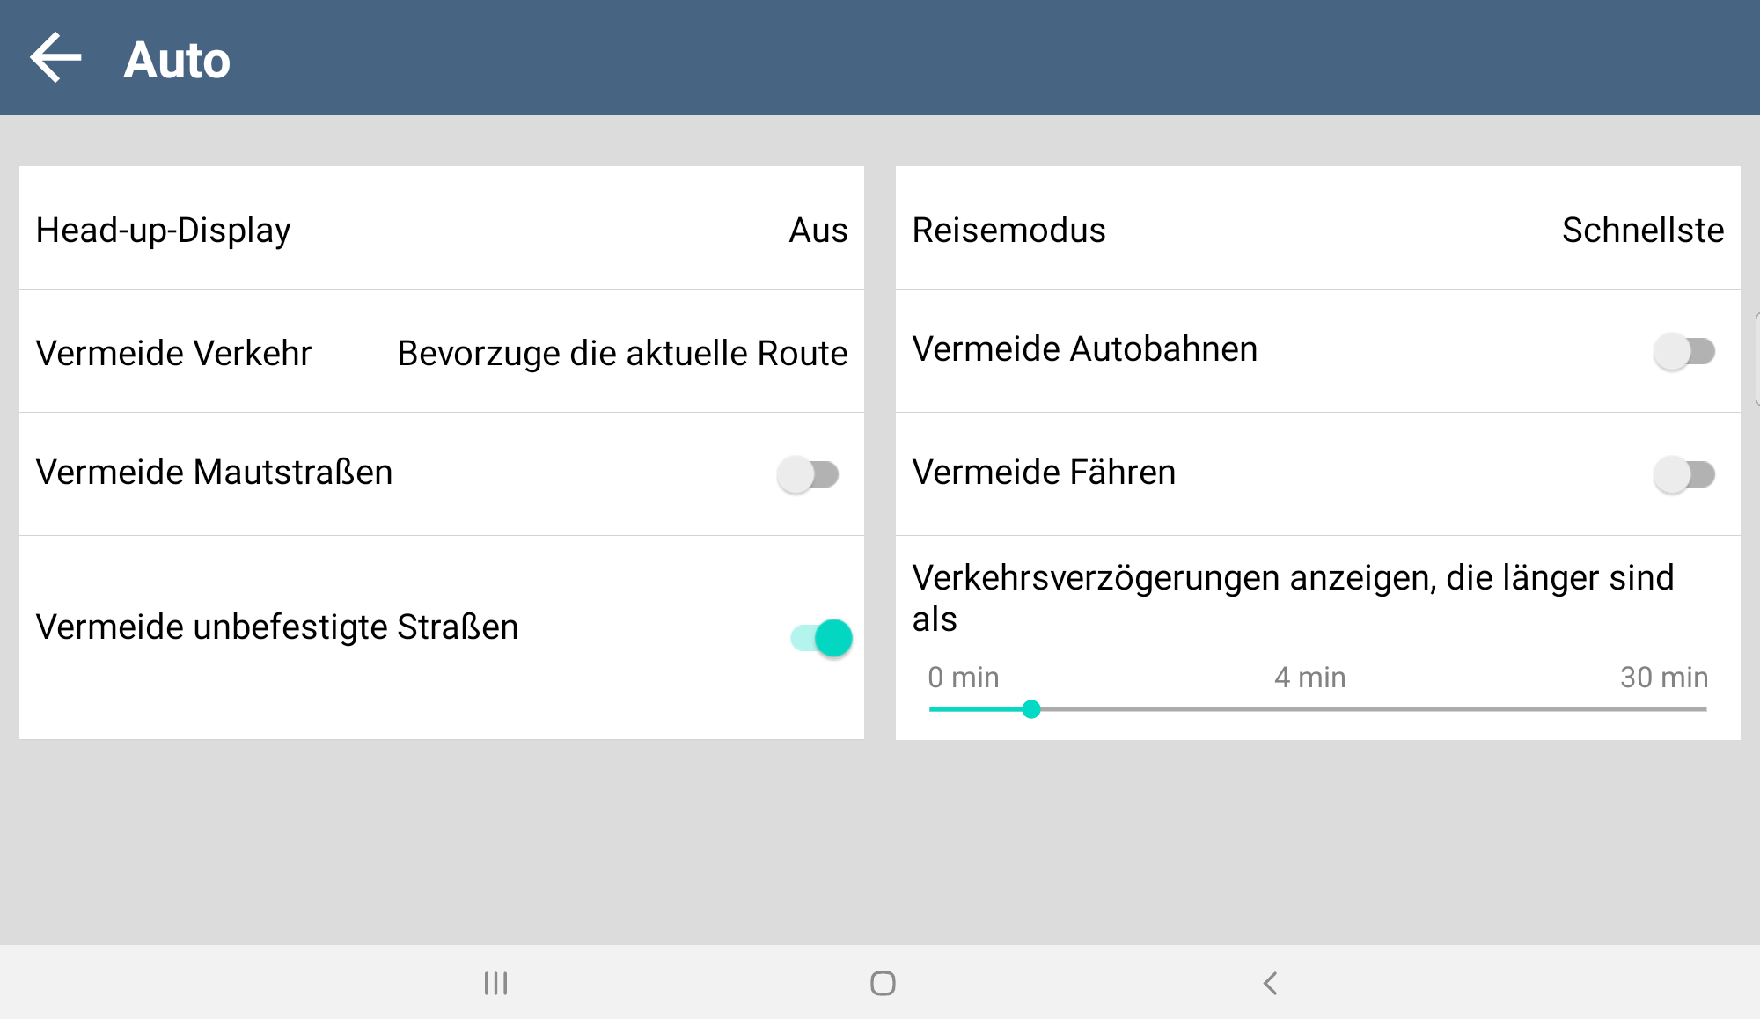The width and height of the screenshot is (1760, 1019).
Task: Enable the Vermeide Mautstraßen switch
Action: 808,474
